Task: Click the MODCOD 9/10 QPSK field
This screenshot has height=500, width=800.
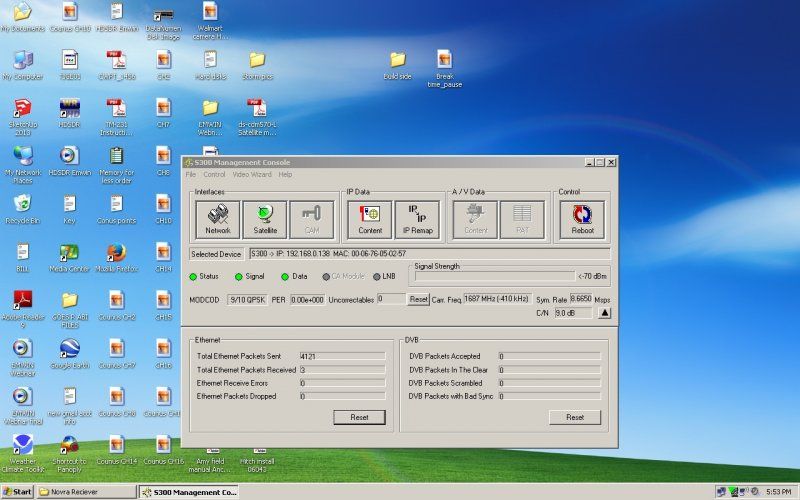Action: (247, 299)
